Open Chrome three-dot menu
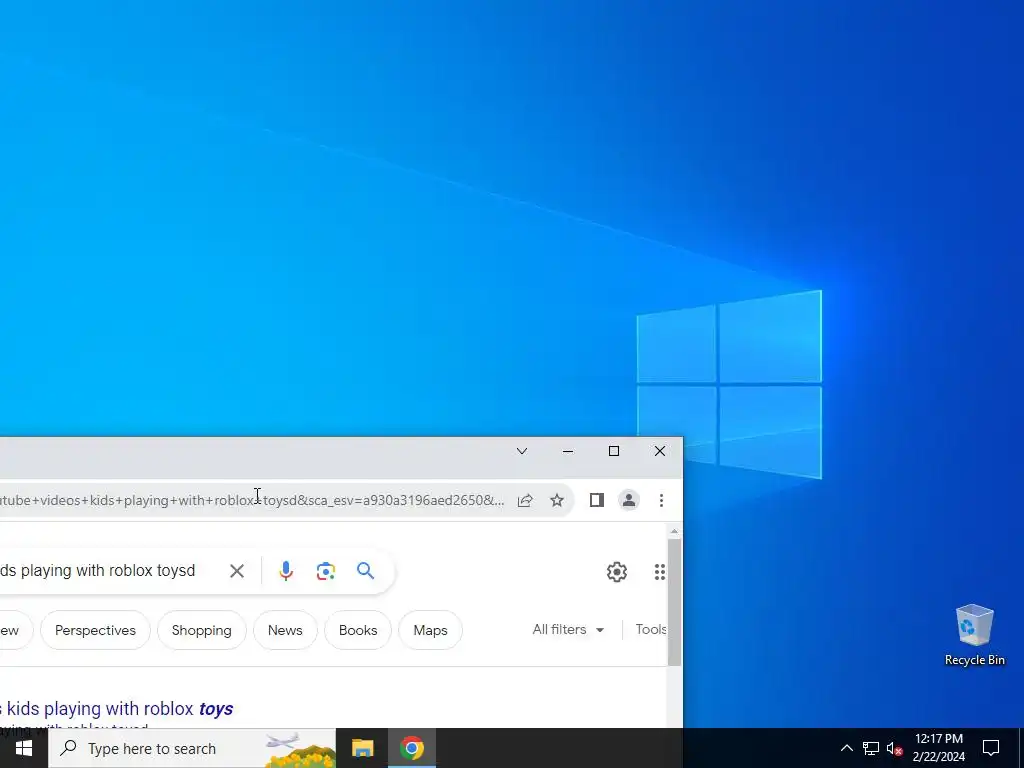 662,500
